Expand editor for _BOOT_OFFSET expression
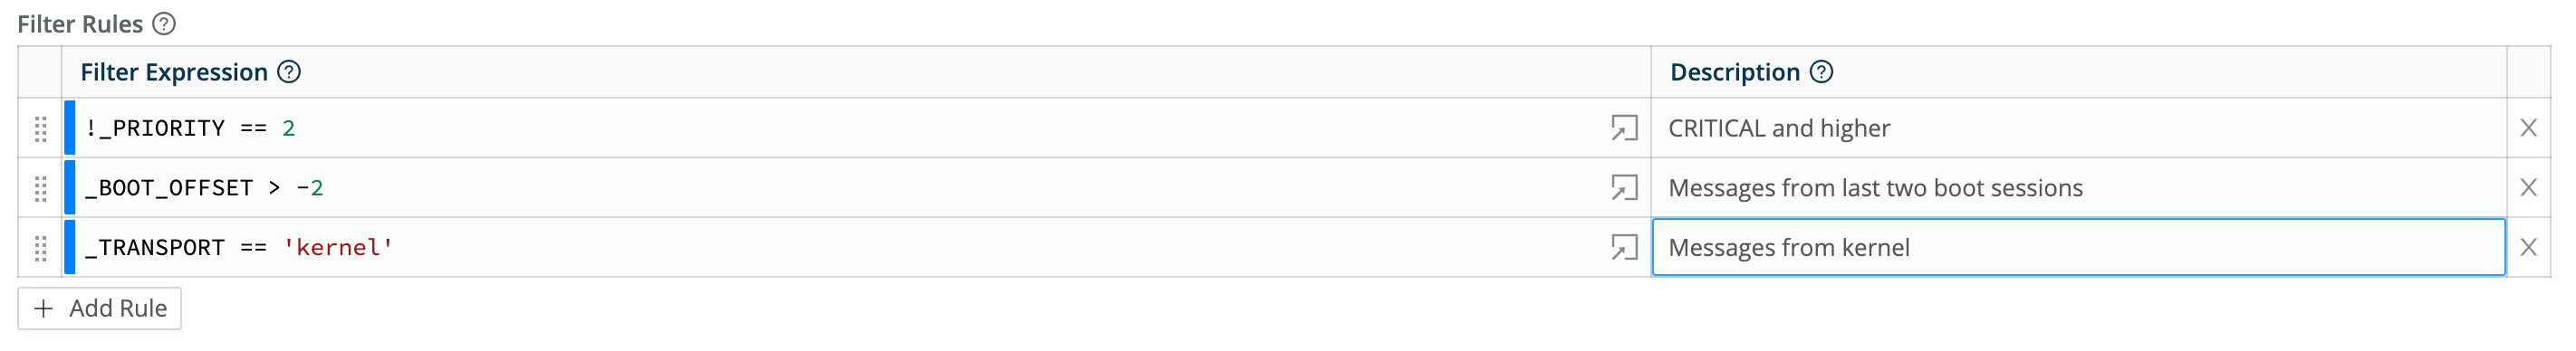2576x351 pixels. tap(1624, 188)
